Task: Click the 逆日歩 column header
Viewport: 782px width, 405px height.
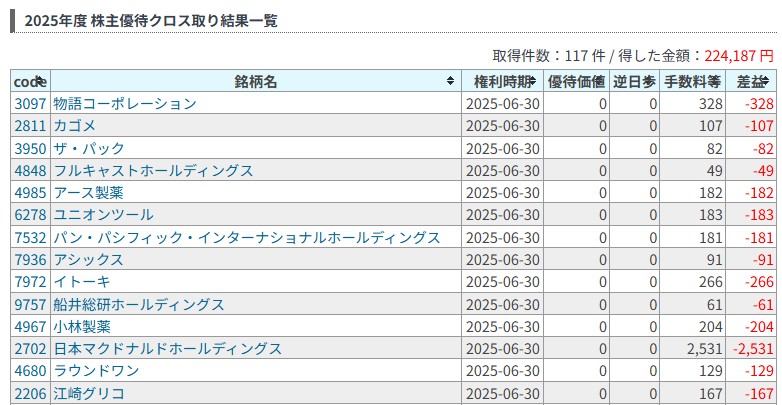Action: click(x=634, y=81)
